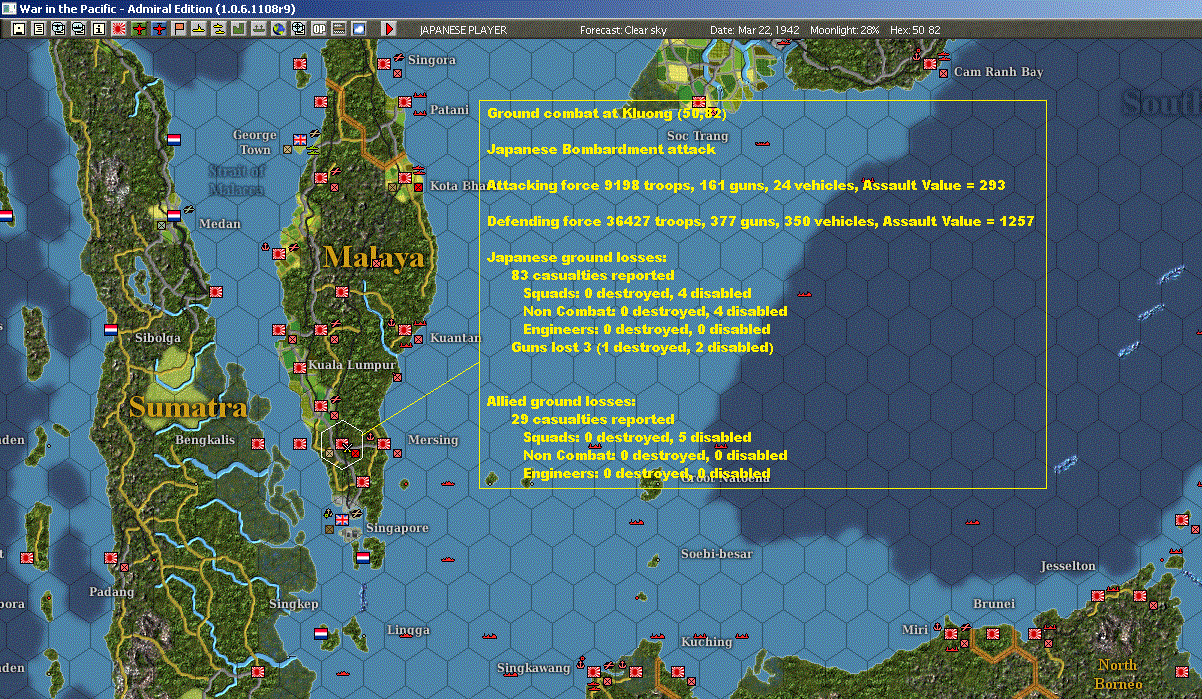Select the Japanese flag unit at Patani
The image size is (1202, 699).
click(405, 102)
